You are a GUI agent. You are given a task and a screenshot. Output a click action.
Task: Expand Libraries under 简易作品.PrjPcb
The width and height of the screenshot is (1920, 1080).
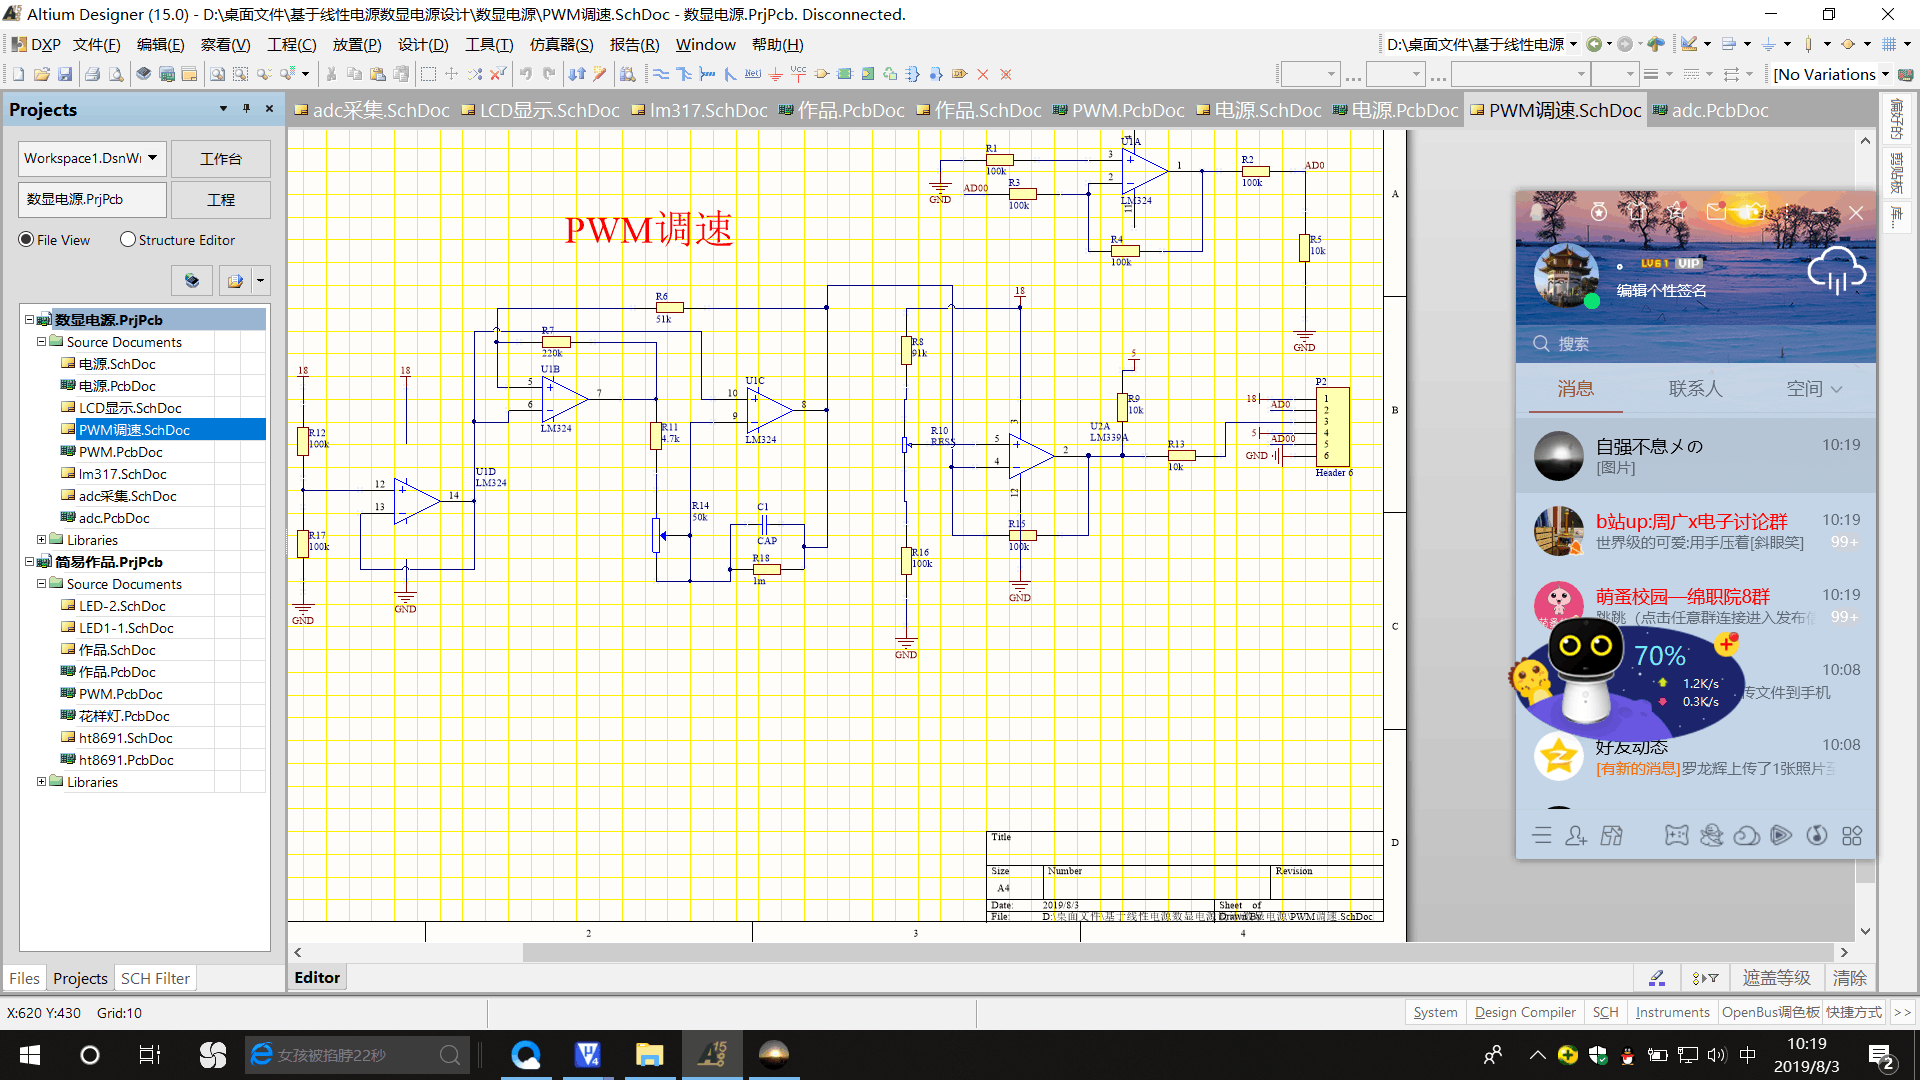(x=41, y=782)
